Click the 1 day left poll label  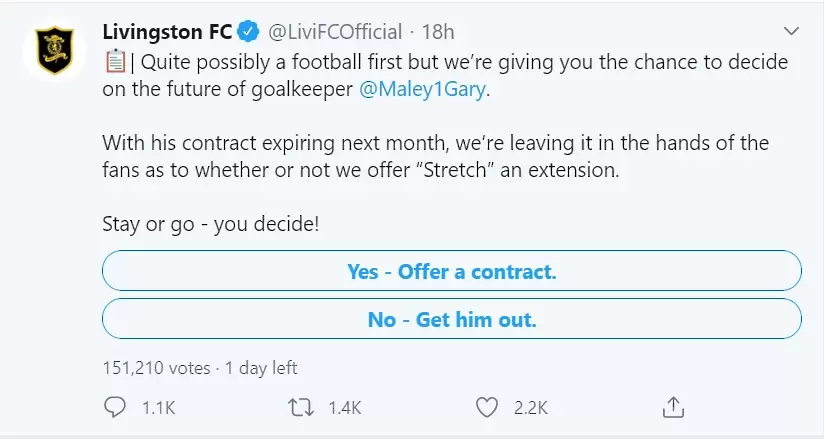click(260, 367)
